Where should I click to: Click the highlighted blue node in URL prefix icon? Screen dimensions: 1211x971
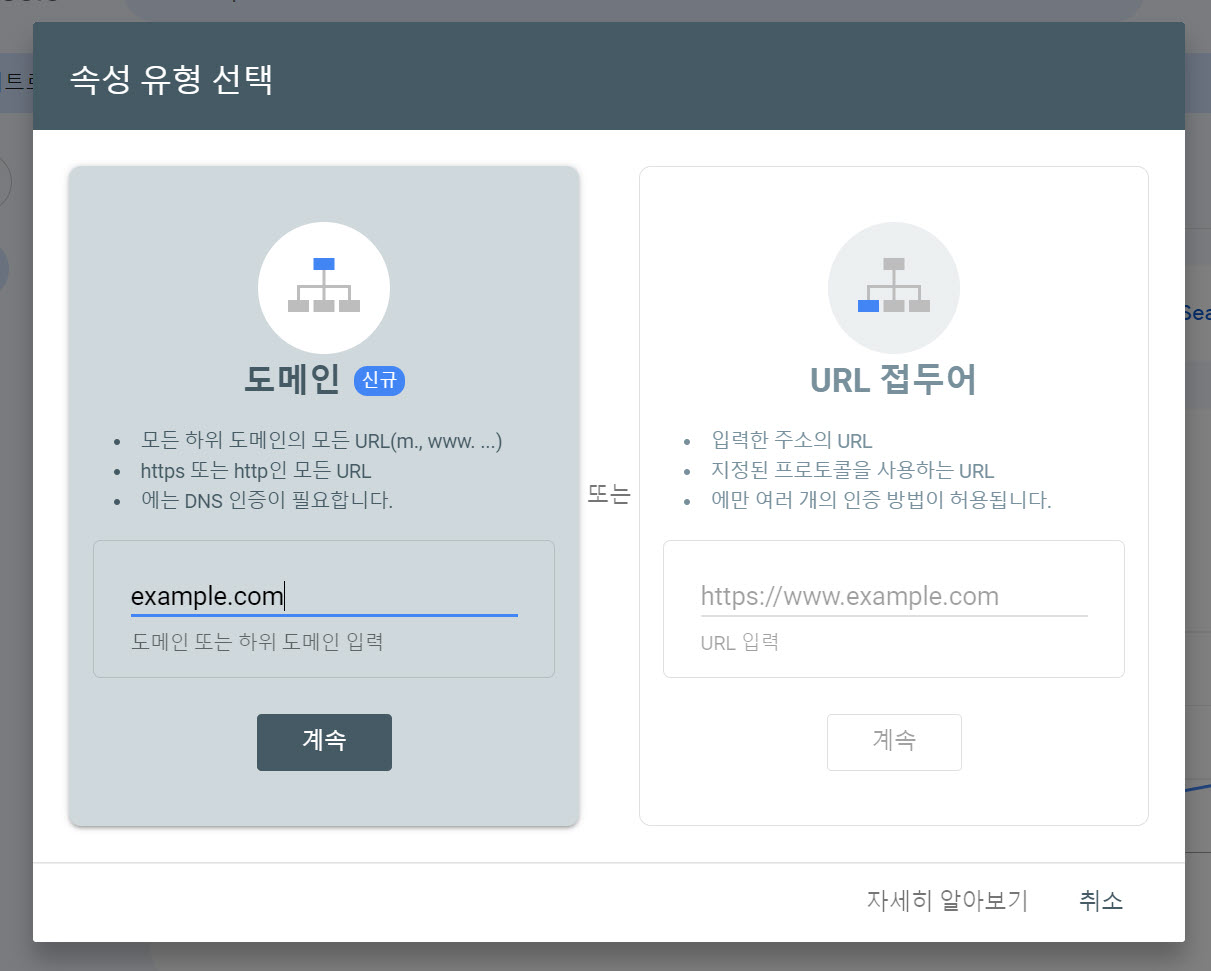pyautogui.click(x=868, y=308)
